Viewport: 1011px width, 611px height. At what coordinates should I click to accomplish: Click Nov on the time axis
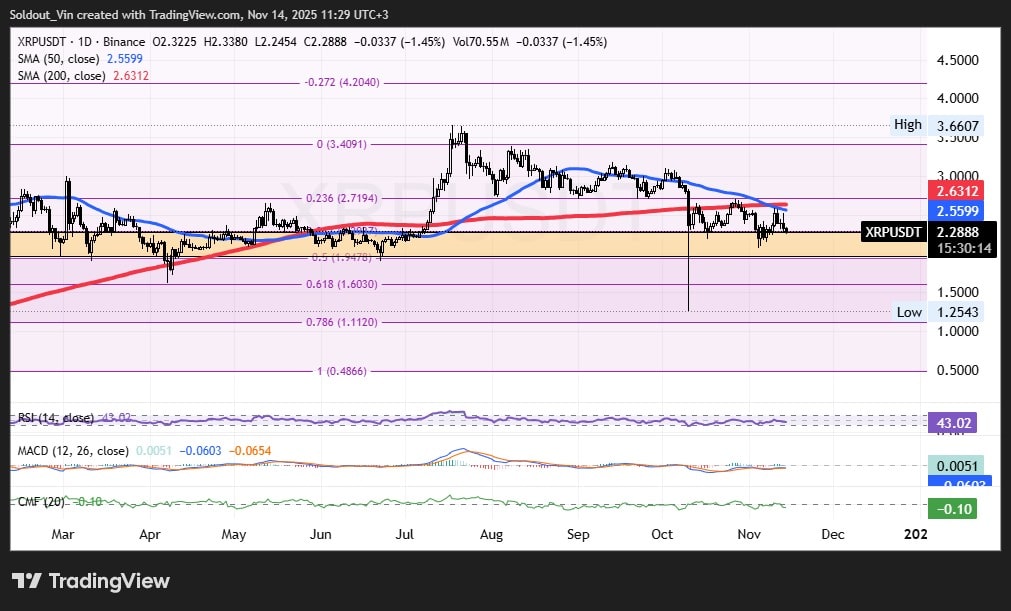click(x=748, y=534)
